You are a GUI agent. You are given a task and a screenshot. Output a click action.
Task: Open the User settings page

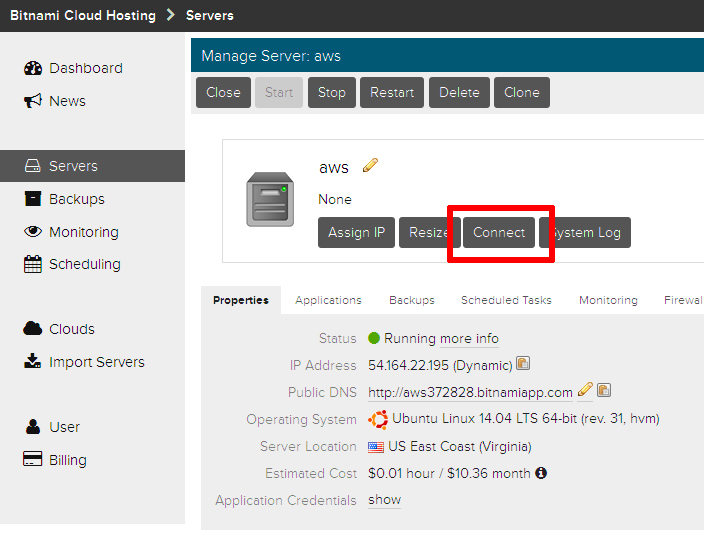(65, 427)
